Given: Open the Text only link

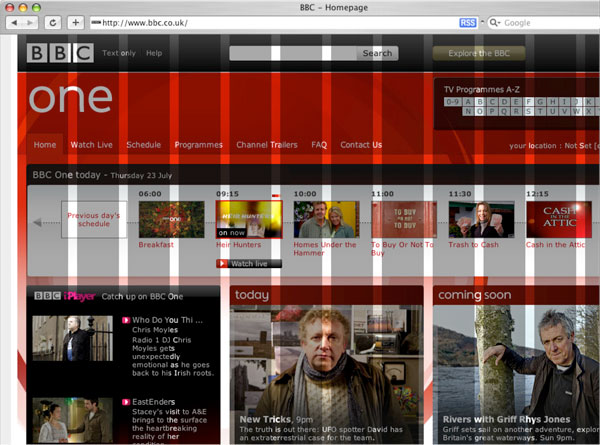Looking at the screenshot, I should click(119, 53).
